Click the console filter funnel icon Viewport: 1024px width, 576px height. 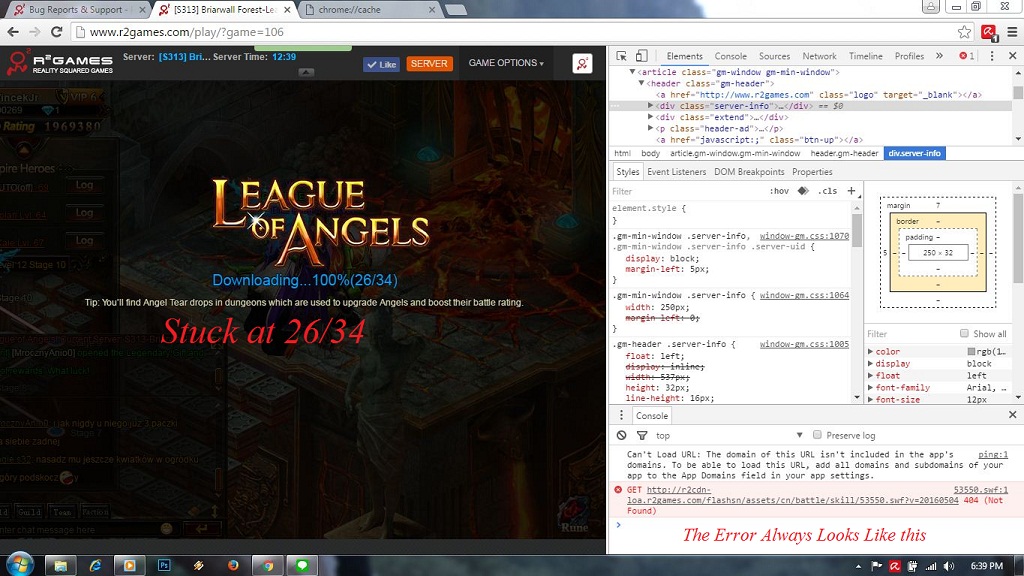point(642,436)
